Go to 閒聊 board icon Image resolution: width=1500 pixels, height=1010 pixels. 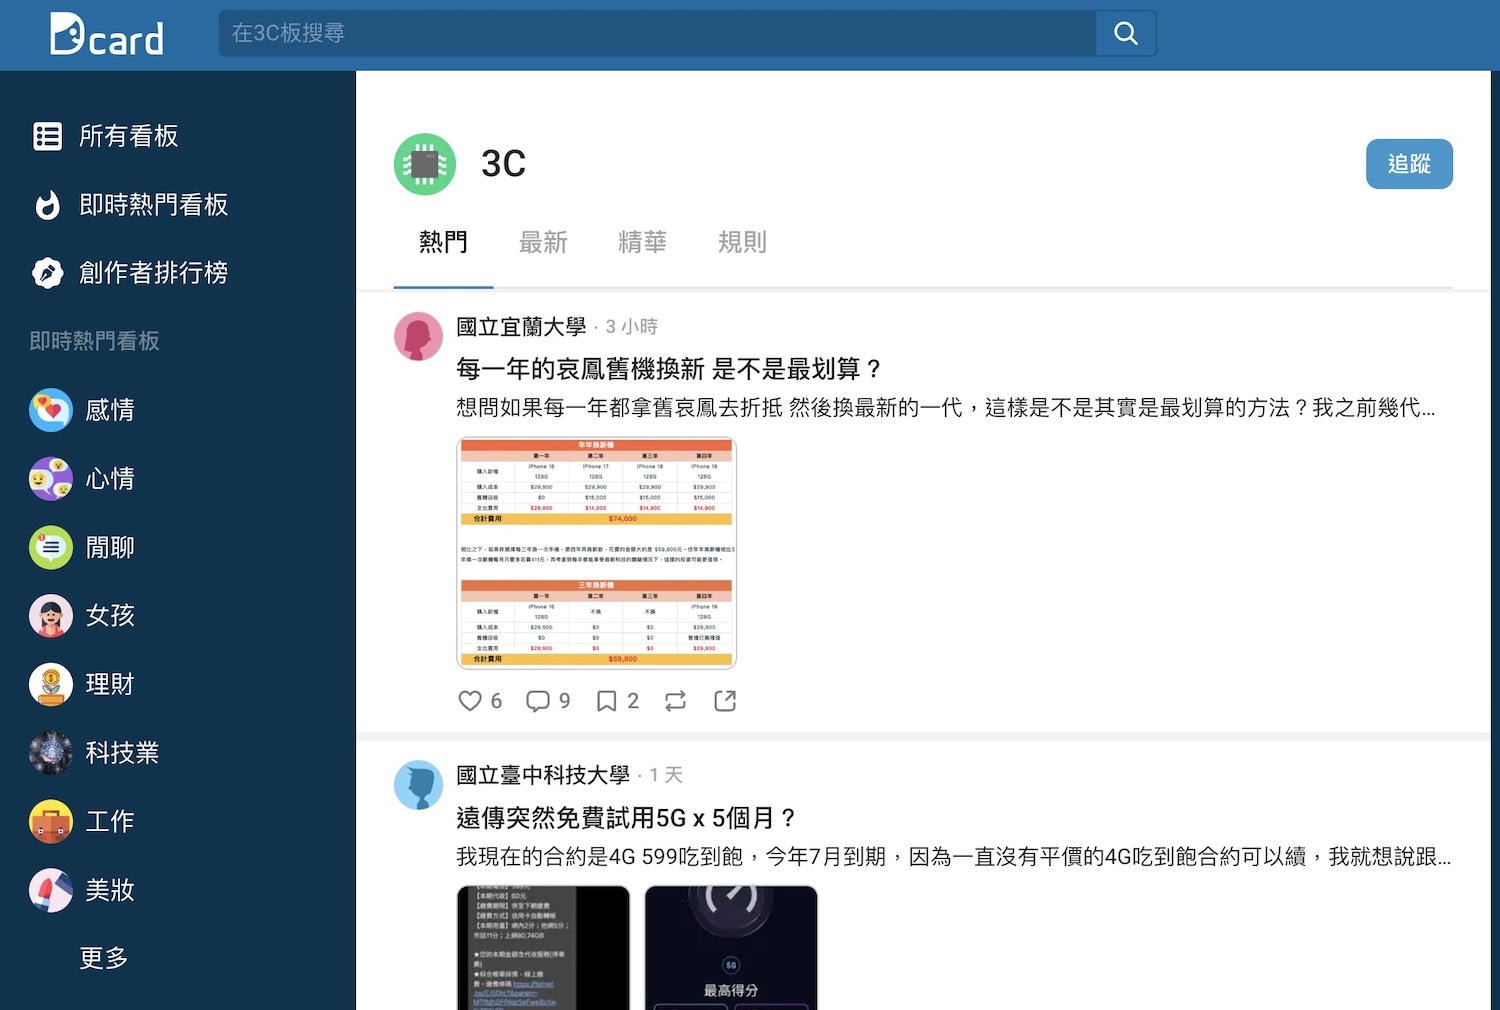(x=51, y=547)
